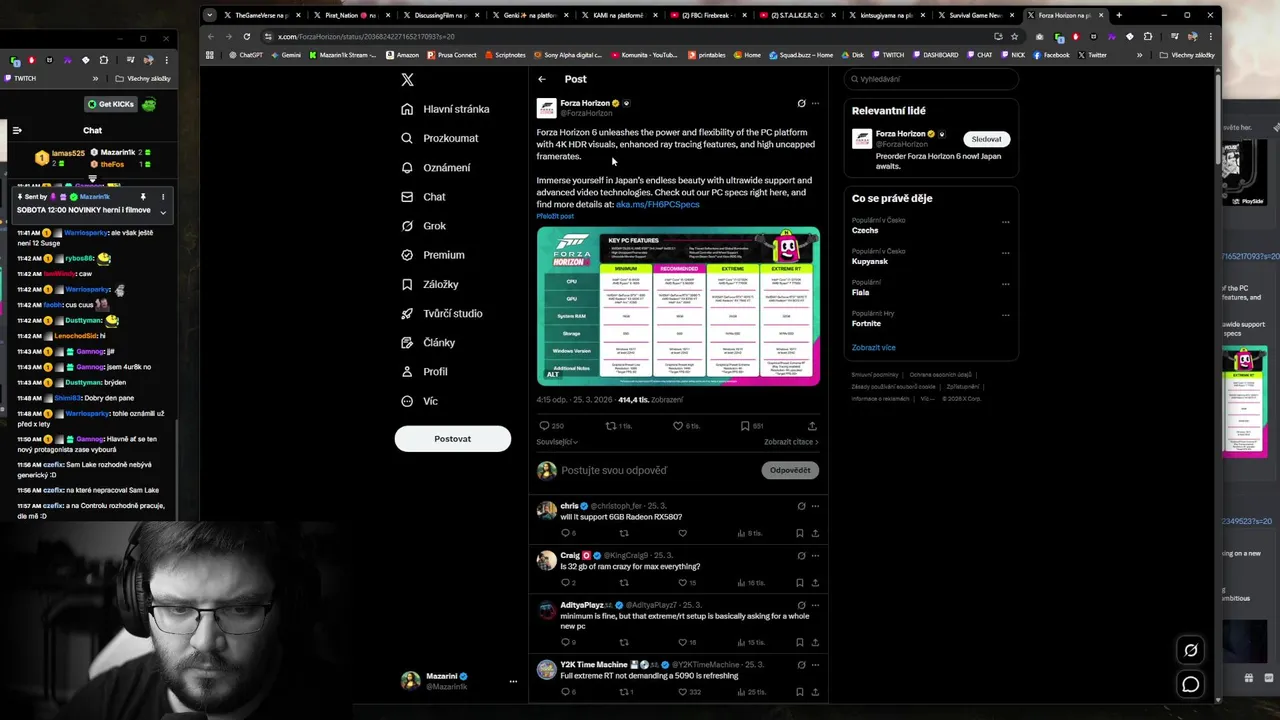
Task: Click Zobrazit více link
Action: point(873,348)
